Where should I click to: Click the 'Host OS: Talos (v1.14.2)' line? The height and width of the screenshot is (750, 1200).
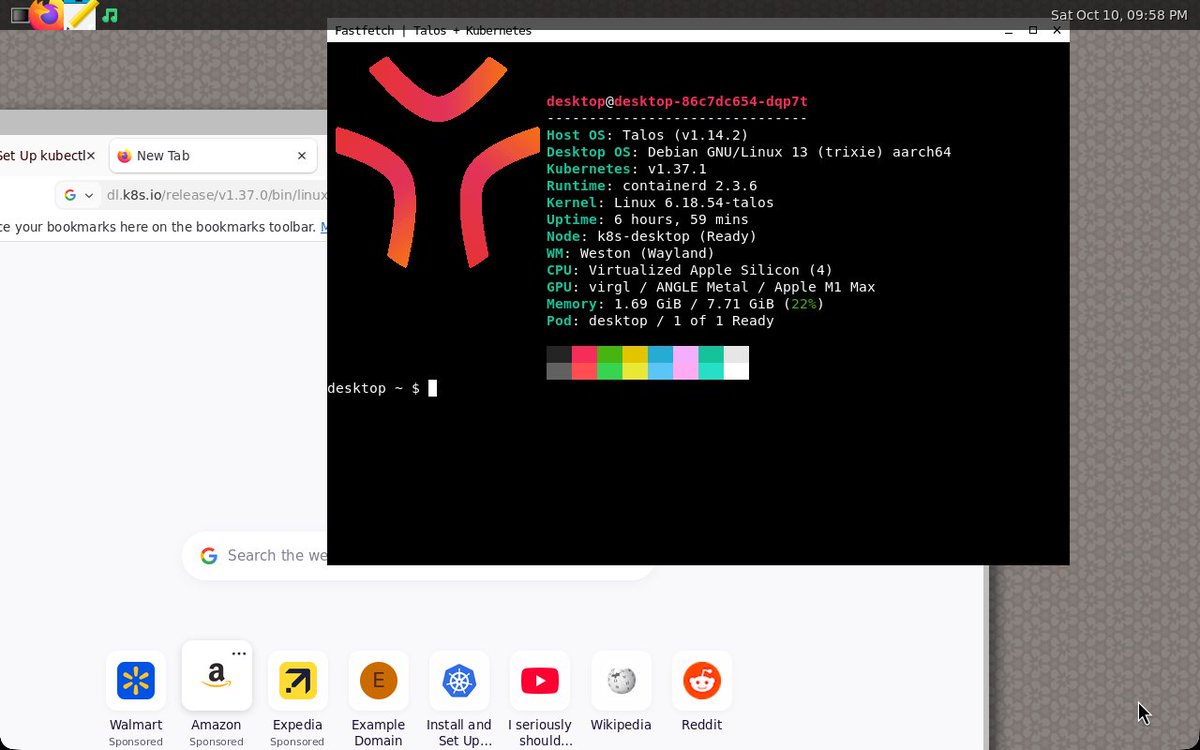647,135
